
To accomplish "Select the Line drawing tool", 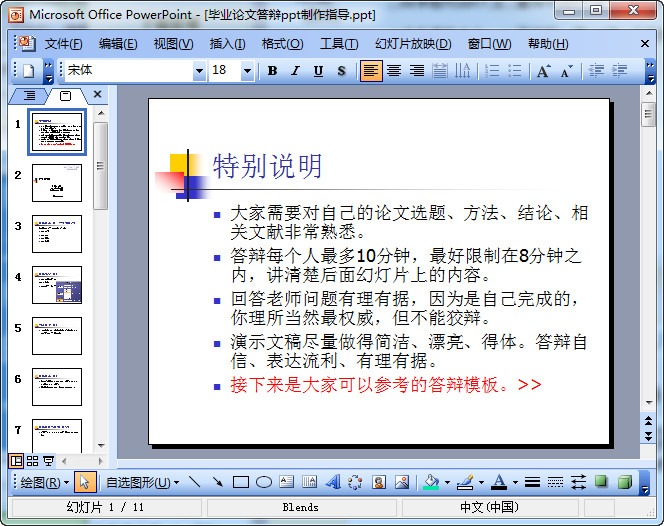I will [194, 482].
